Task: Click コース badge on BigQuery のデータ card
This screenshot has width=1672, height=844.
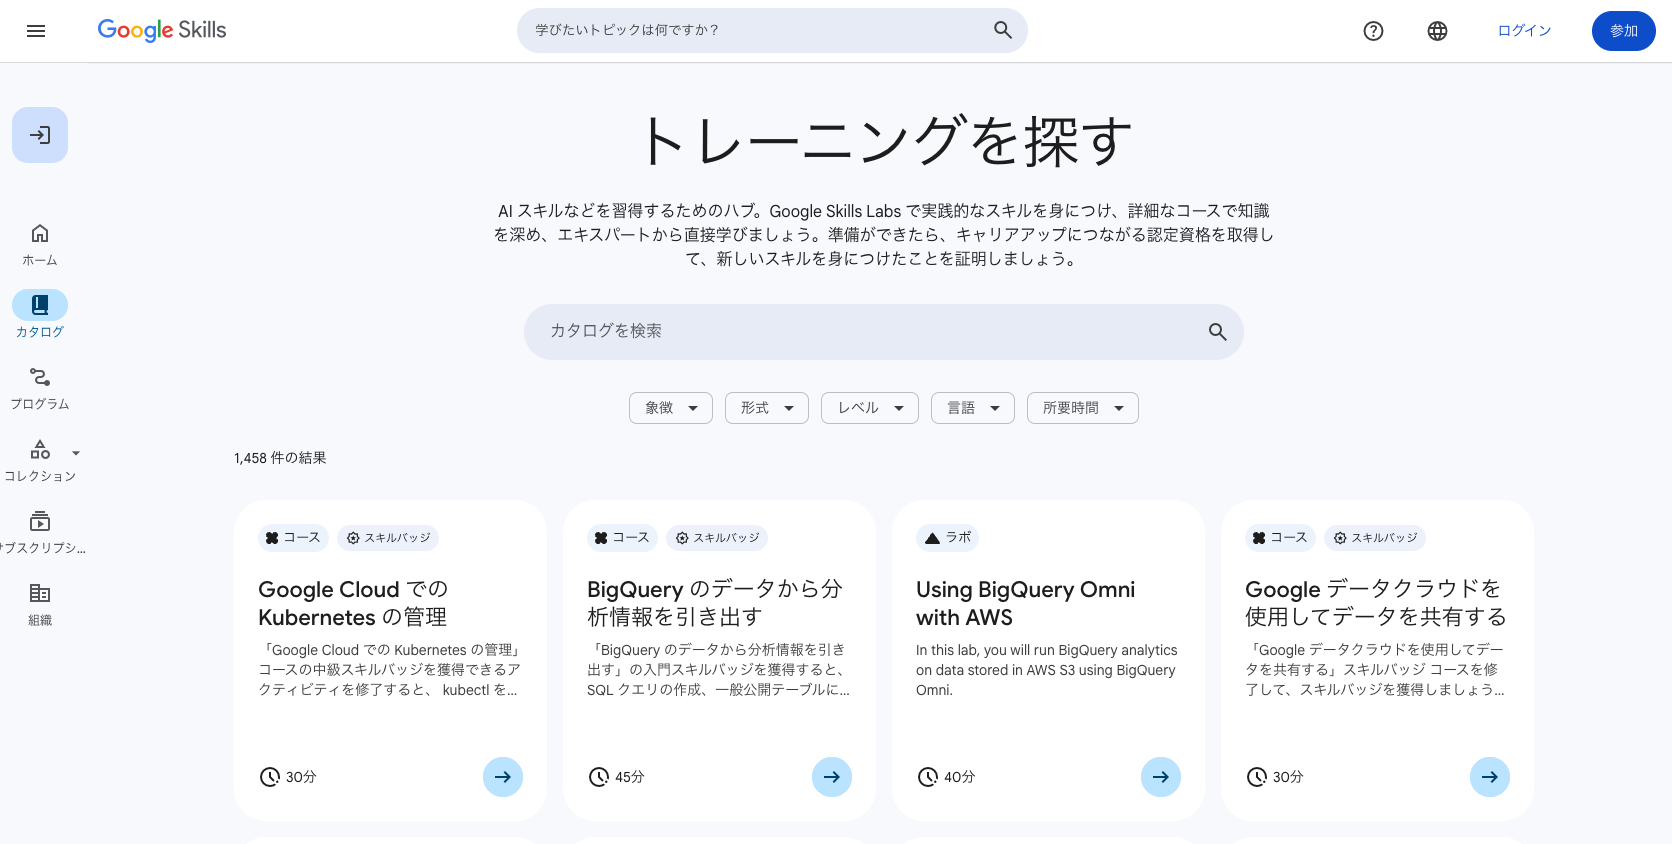Action: (x=622, y=538)
